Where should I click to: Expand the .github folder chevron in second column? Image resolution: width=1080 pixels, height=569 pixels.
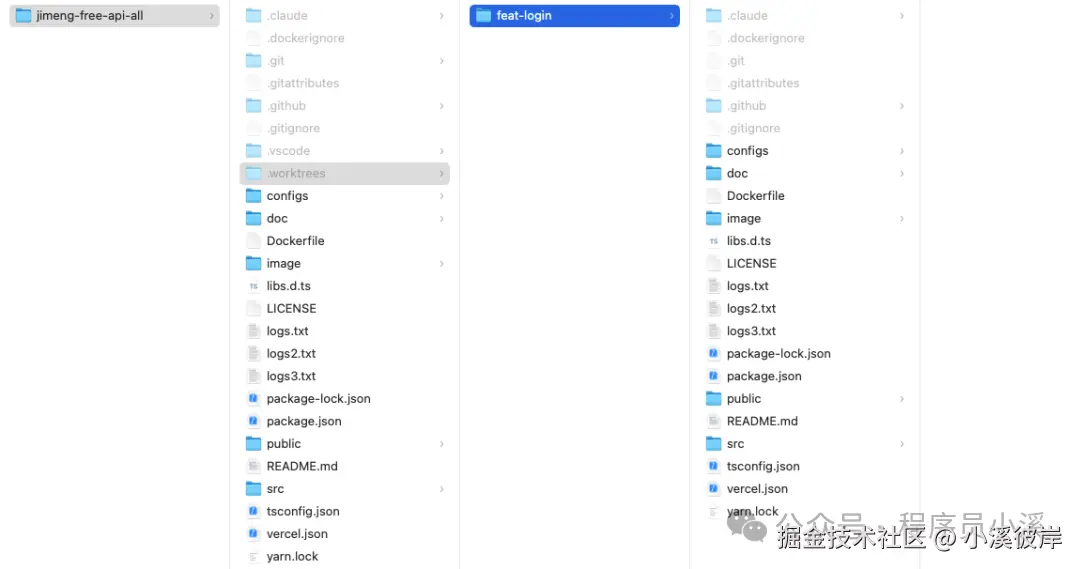tap(442, 106)
